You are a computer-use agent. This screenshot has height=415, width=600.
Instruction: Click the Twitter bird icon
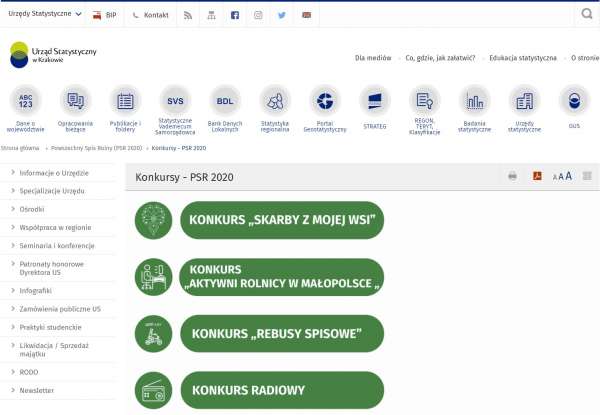tap(282, 15)
